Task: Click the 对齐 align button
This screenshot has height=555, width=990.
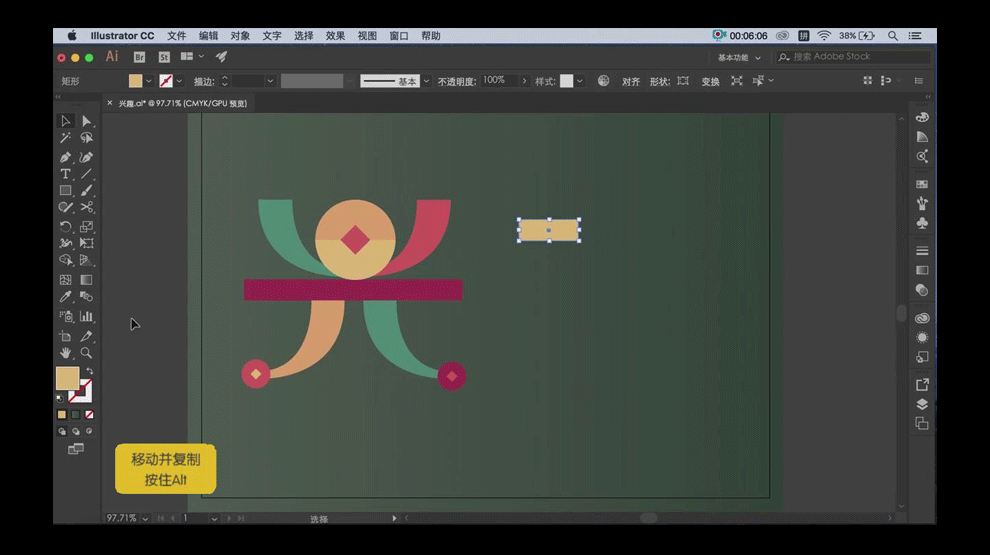Action: 631,81
